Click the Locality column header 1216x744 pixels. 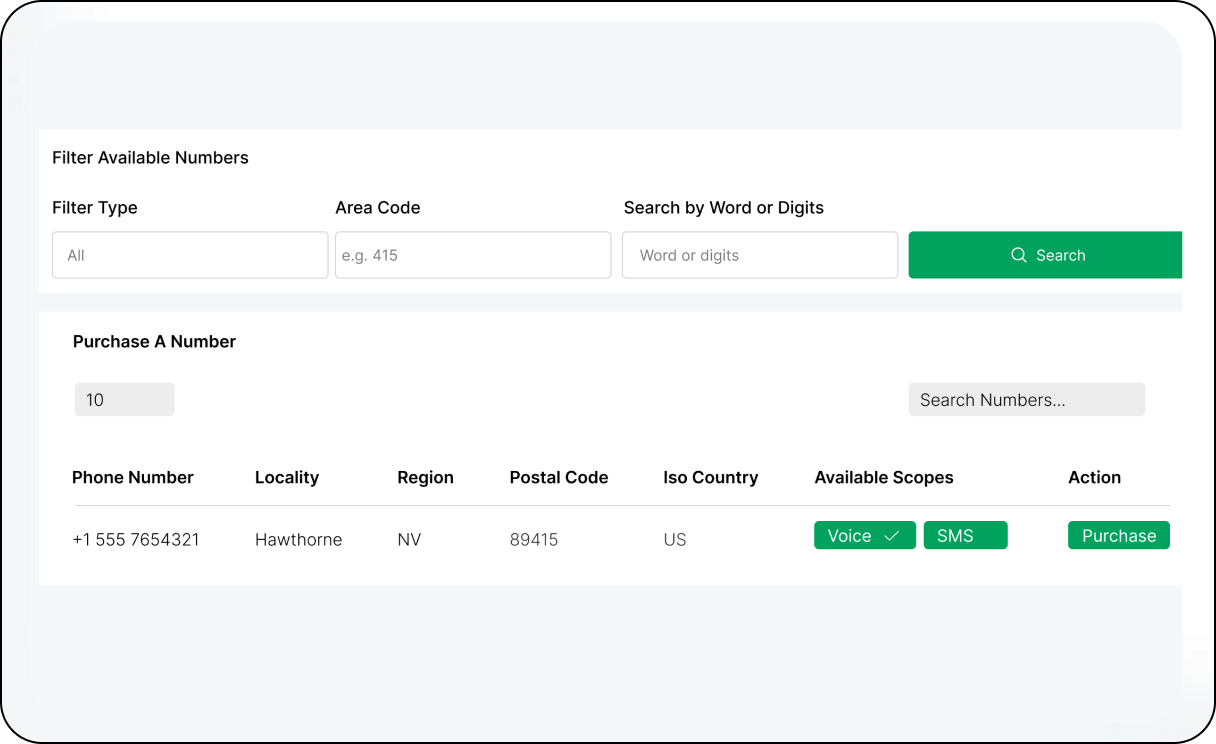pyautogui.click(x=287, y=478)
